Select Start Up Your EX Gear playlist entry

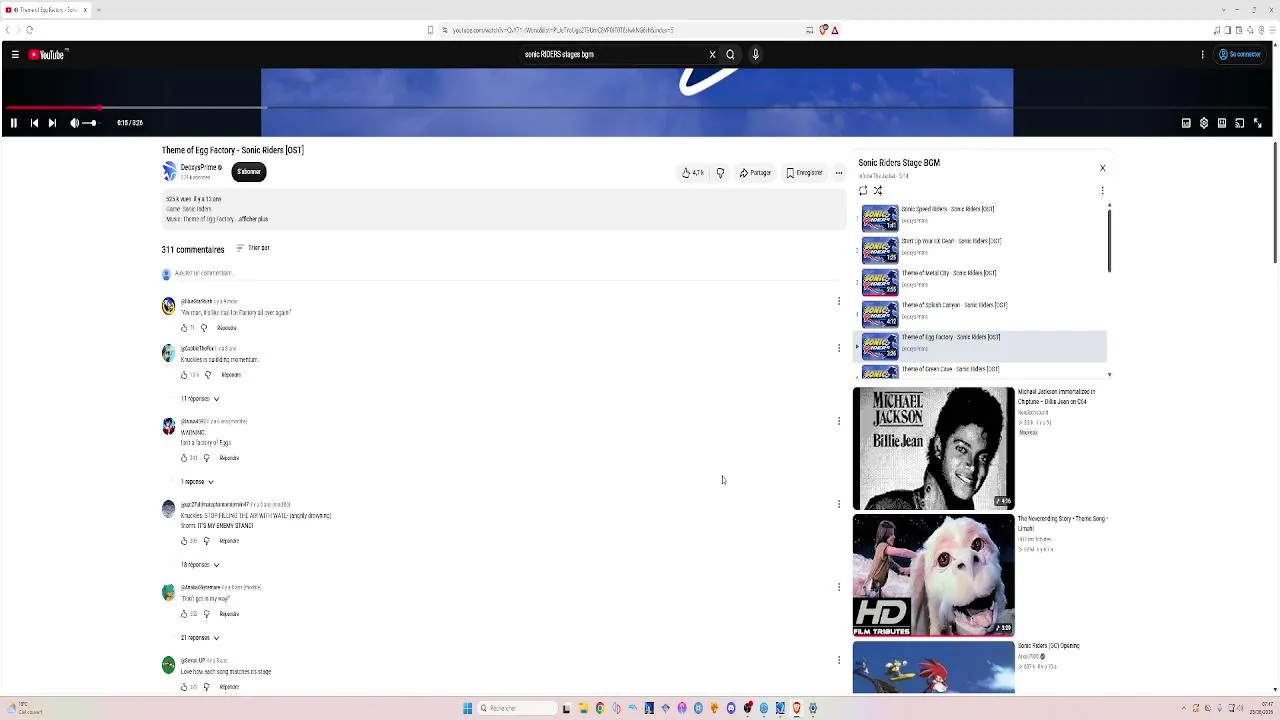coord(980,250)
